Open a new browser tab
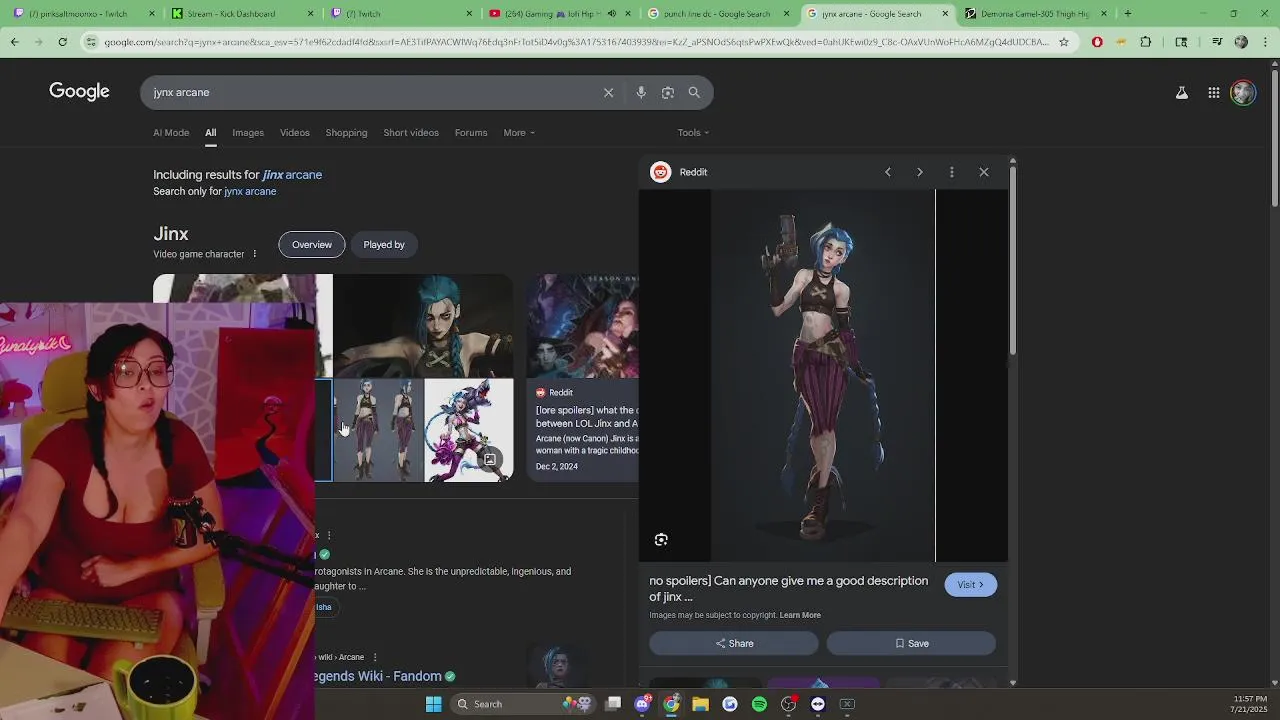 1128,14
